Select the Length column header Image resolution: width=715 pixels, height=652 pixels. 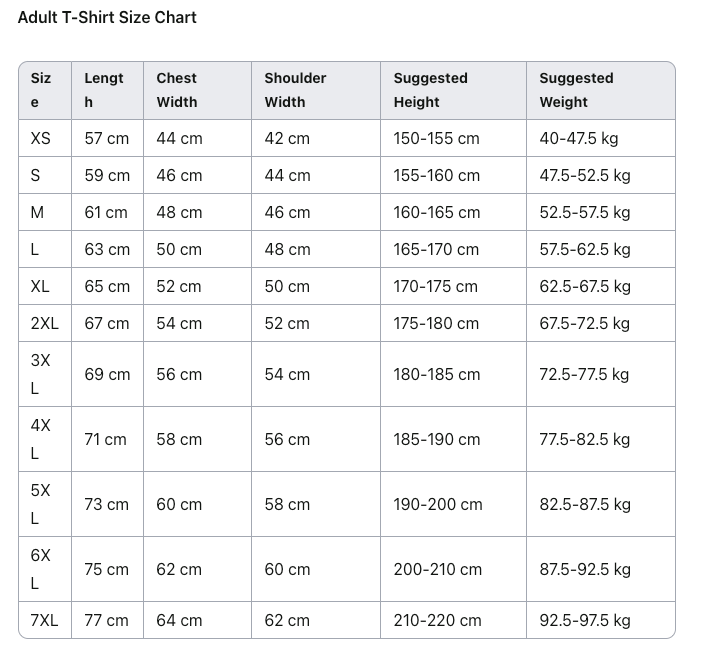point(104,90)
